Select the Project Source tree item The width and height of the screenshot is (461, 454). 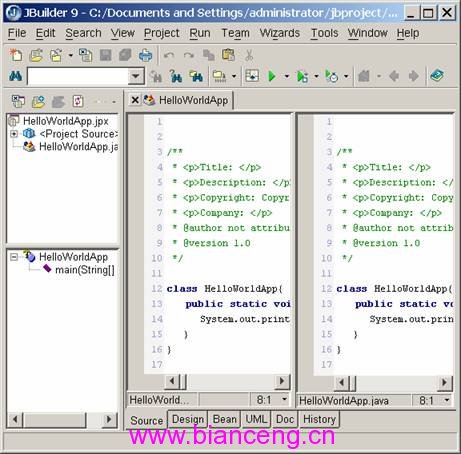point(78,134)
